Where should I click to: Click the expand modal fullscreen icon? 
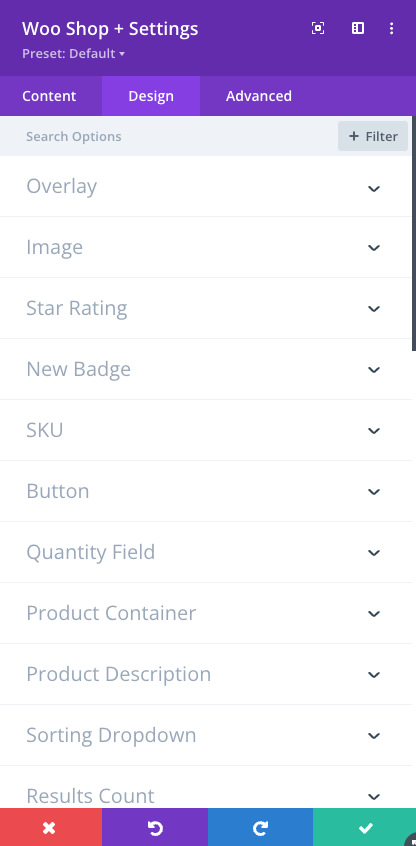tap(318, 29)
